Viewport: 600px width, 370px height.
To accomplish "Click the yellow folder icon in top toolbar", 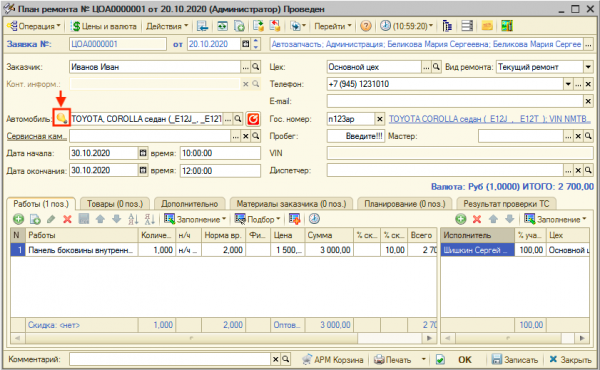I will tap(487, 26).
